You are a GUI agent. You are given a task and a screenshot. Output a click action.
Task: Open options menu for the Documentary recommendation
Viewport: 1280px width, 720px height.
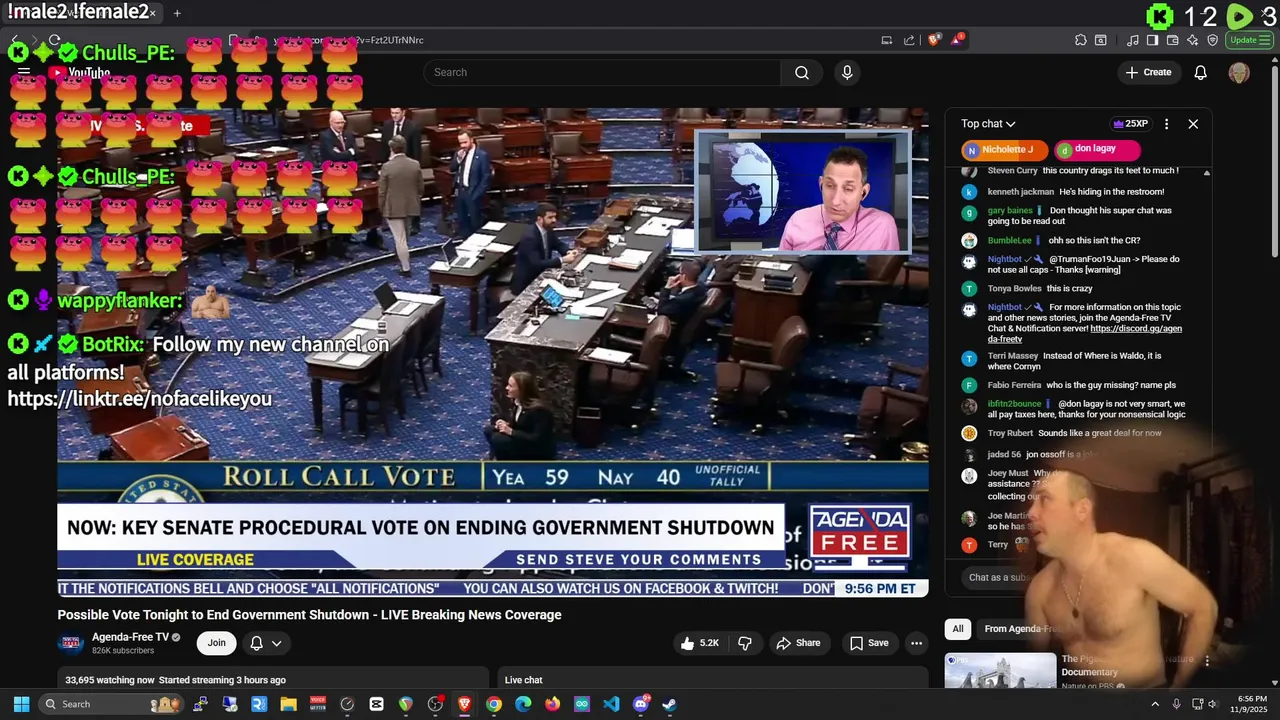(1207, 661)
